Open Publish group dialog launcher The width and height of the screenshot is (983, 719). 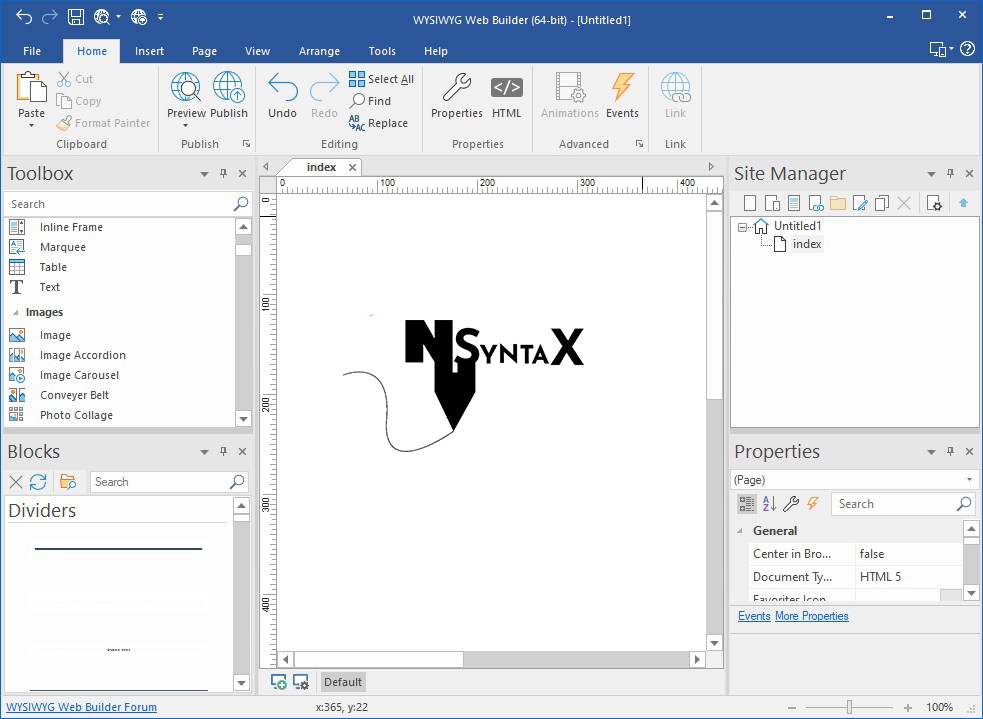246,144
